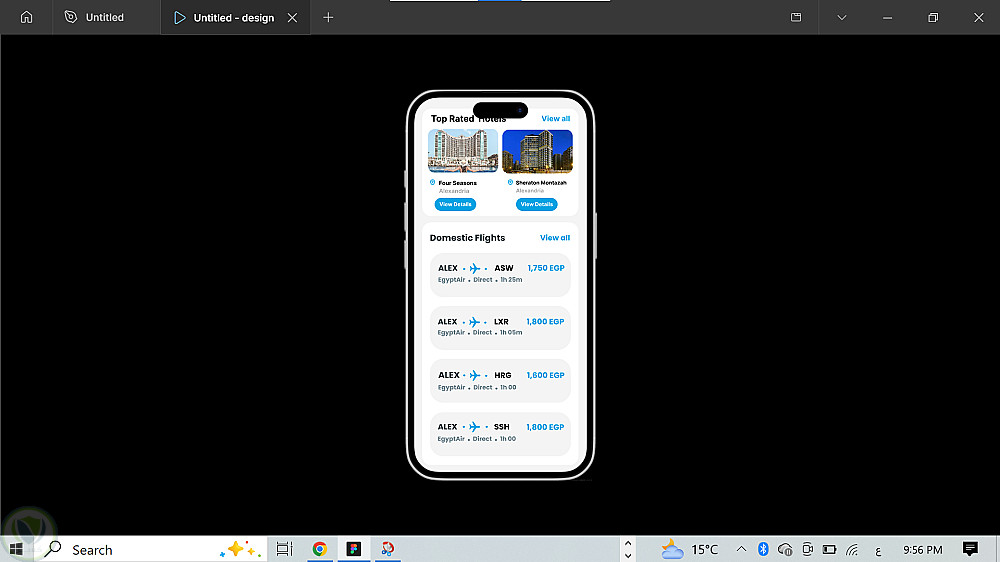
Task: Select the ALEX to ASW flight card
Action: (x=500, y=274)
